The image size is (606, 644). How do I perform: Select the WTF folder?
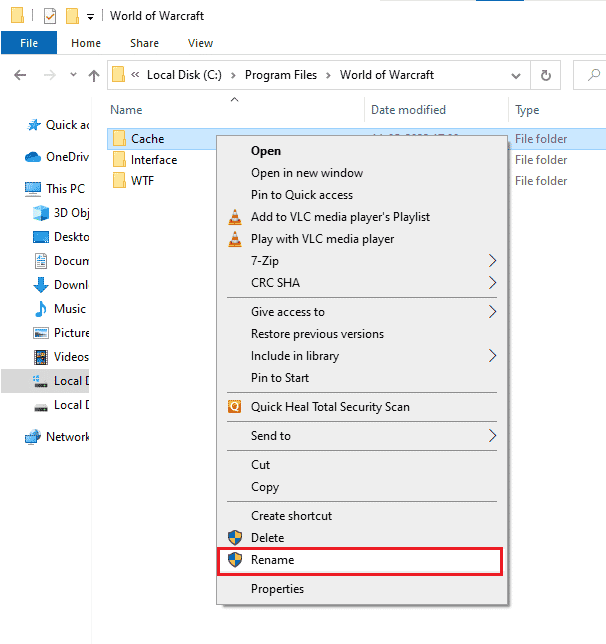tap(142, 181)
